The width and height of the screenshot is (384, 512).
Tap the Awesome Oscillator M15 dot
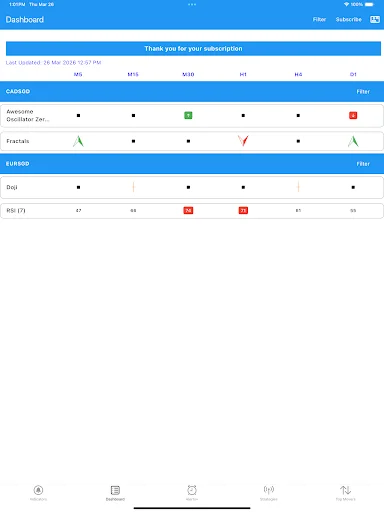[x=133, y=115]
